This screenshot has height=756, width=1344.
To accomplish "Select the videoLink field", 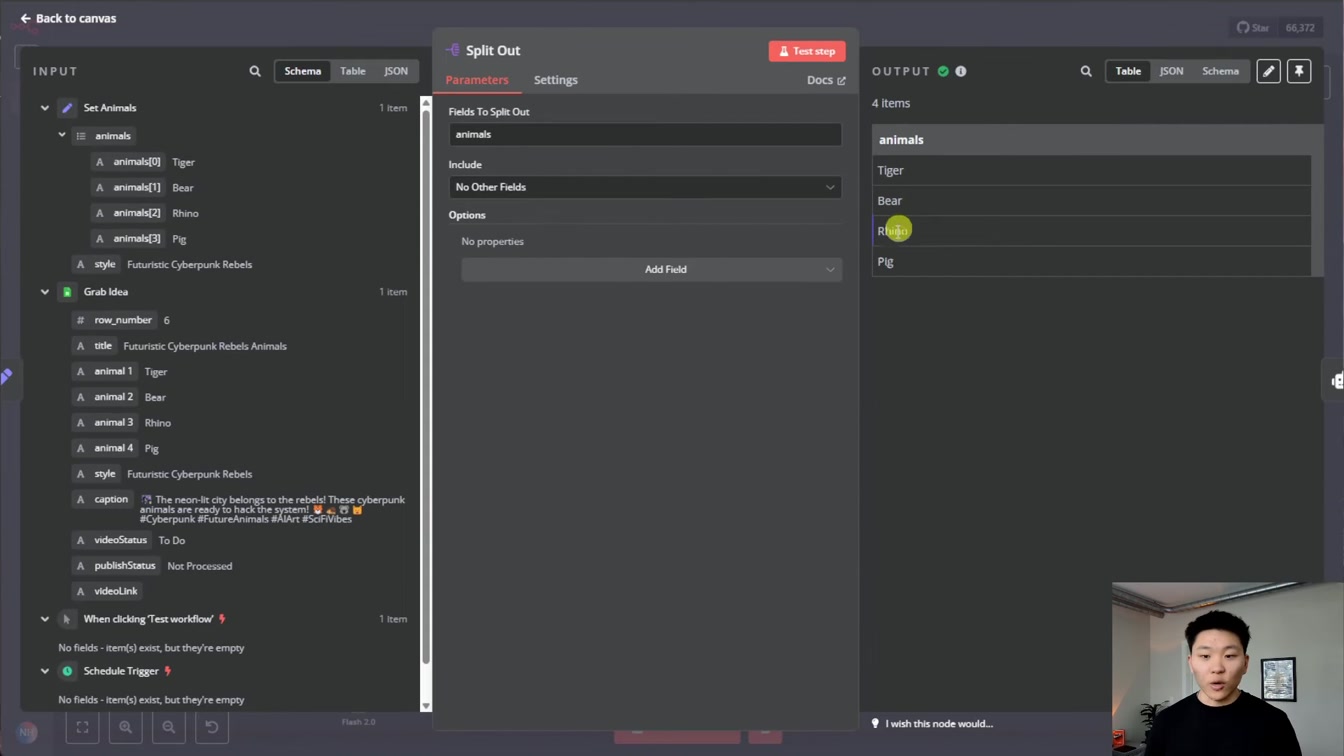I will pos(108,591).
